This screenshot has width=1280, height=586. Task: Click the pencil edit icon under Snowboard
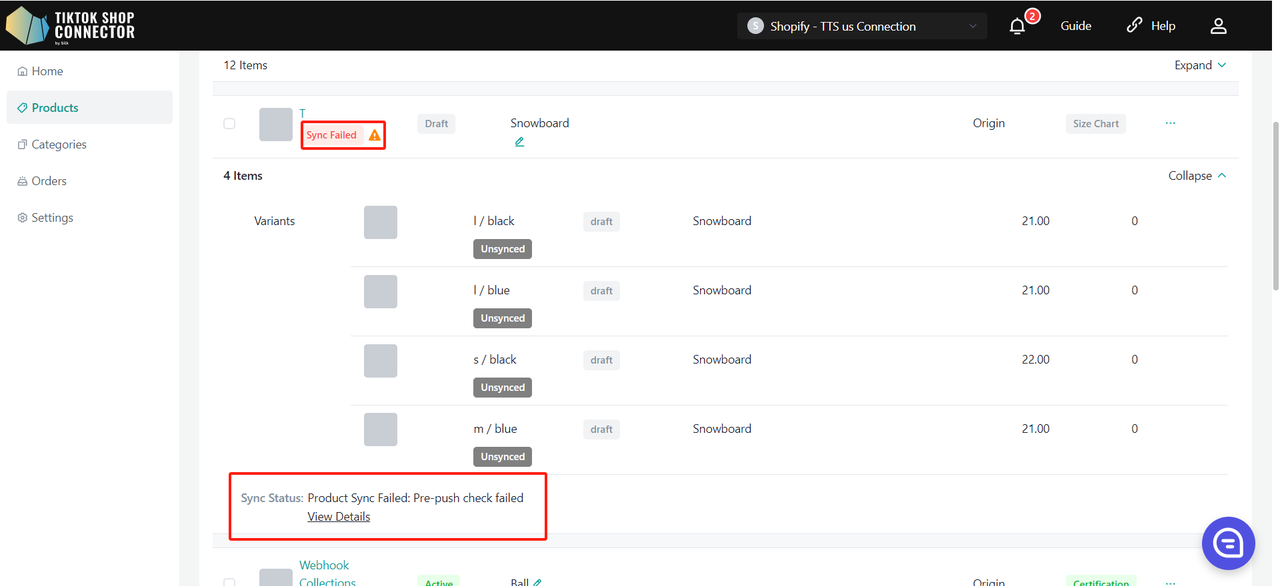pos(519,142)
